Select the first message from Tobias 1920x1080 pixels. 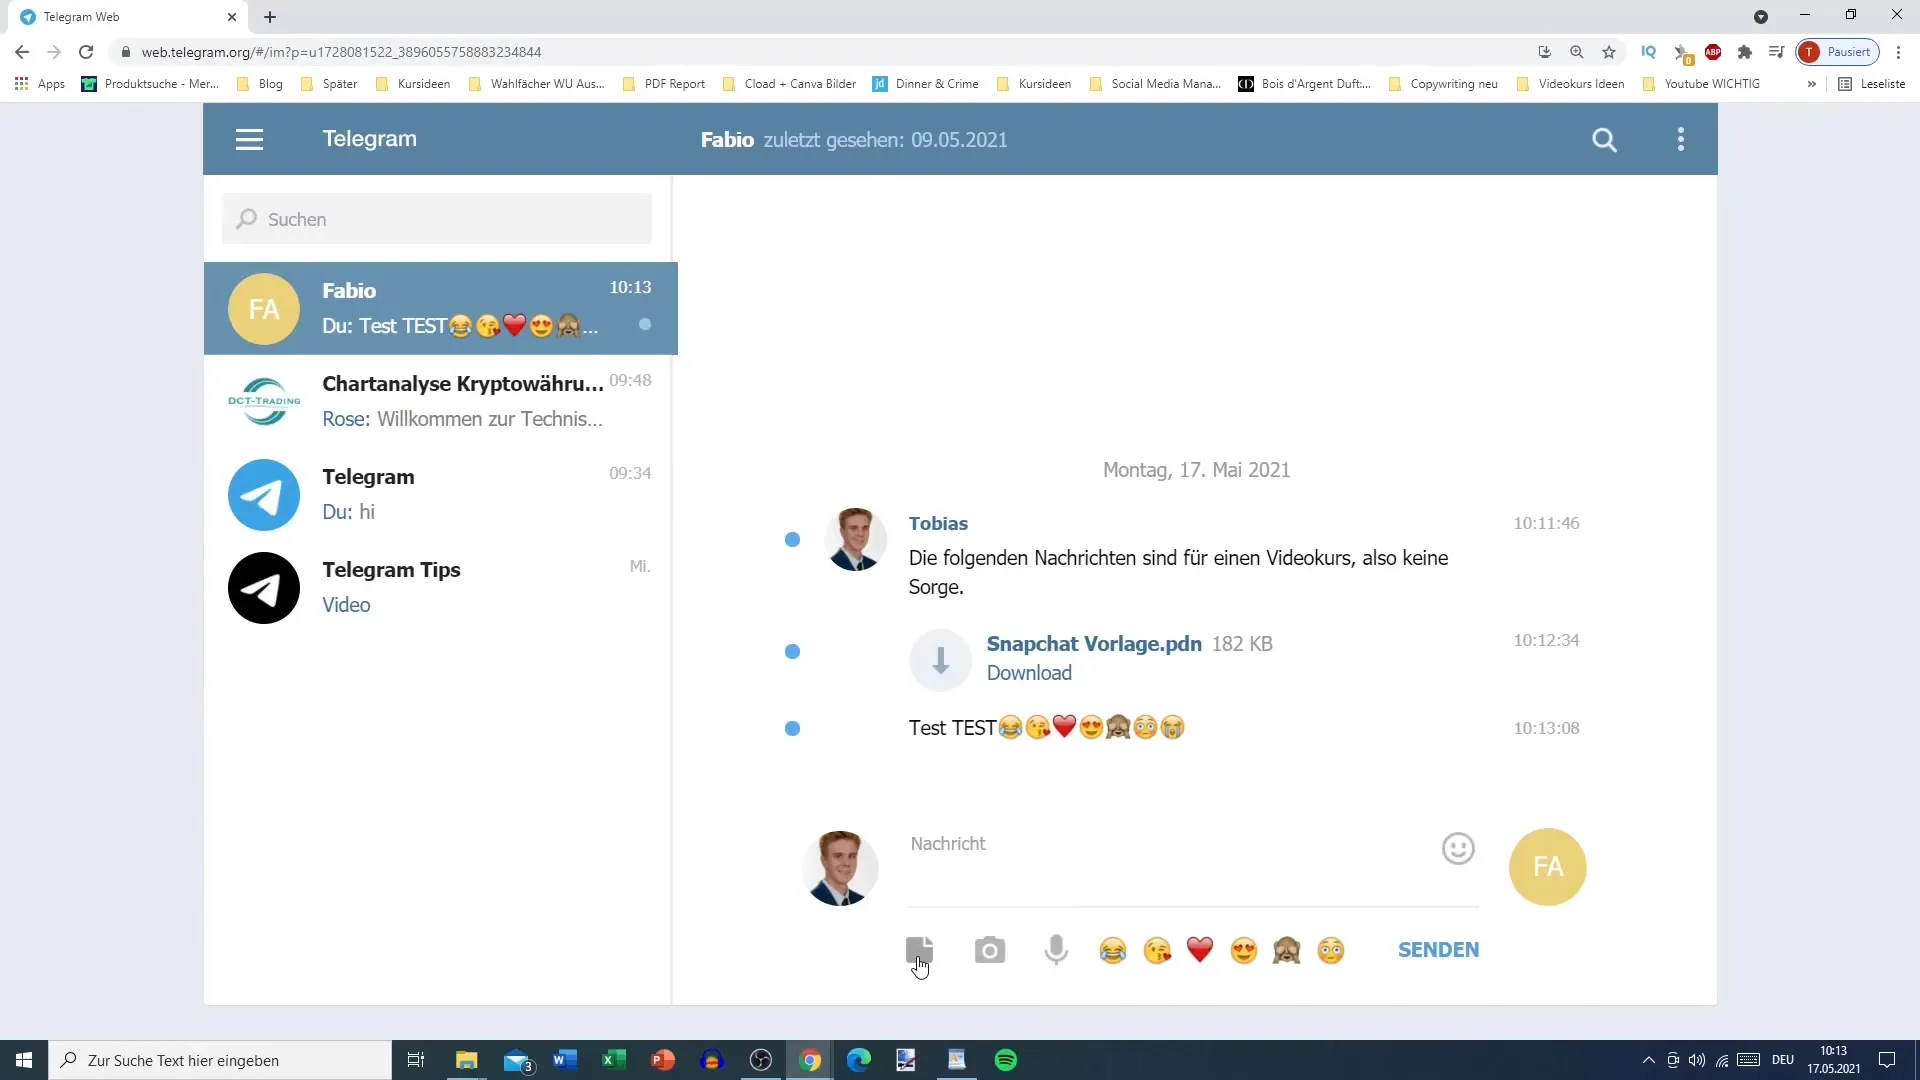pos(1178,572)
